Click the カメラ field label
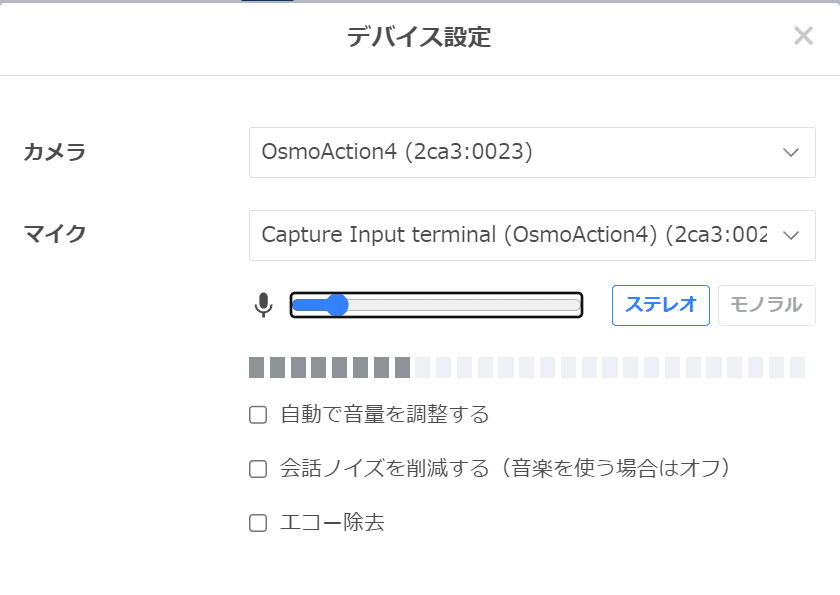 pos(55,152)
